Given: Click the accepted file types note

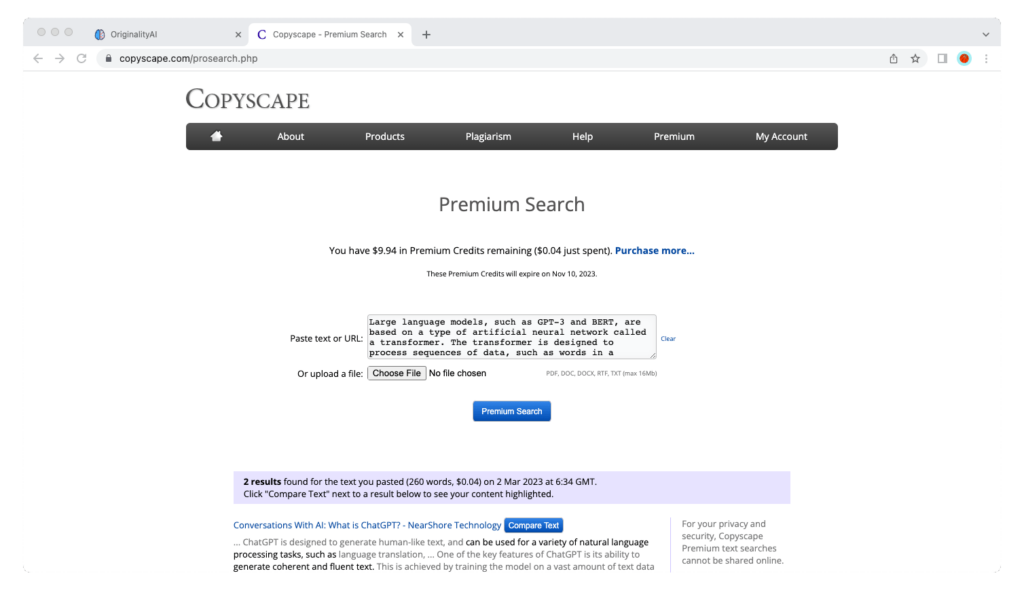Looking at the screenshot, I should coord(601,374).
